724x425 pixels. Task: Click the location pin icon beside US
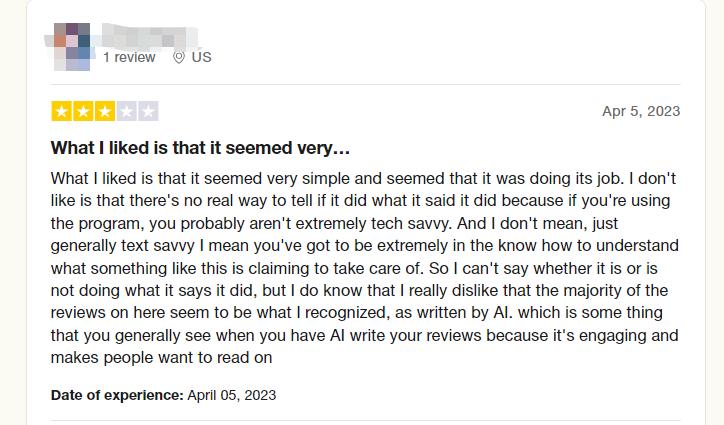(x=180, y=57)
